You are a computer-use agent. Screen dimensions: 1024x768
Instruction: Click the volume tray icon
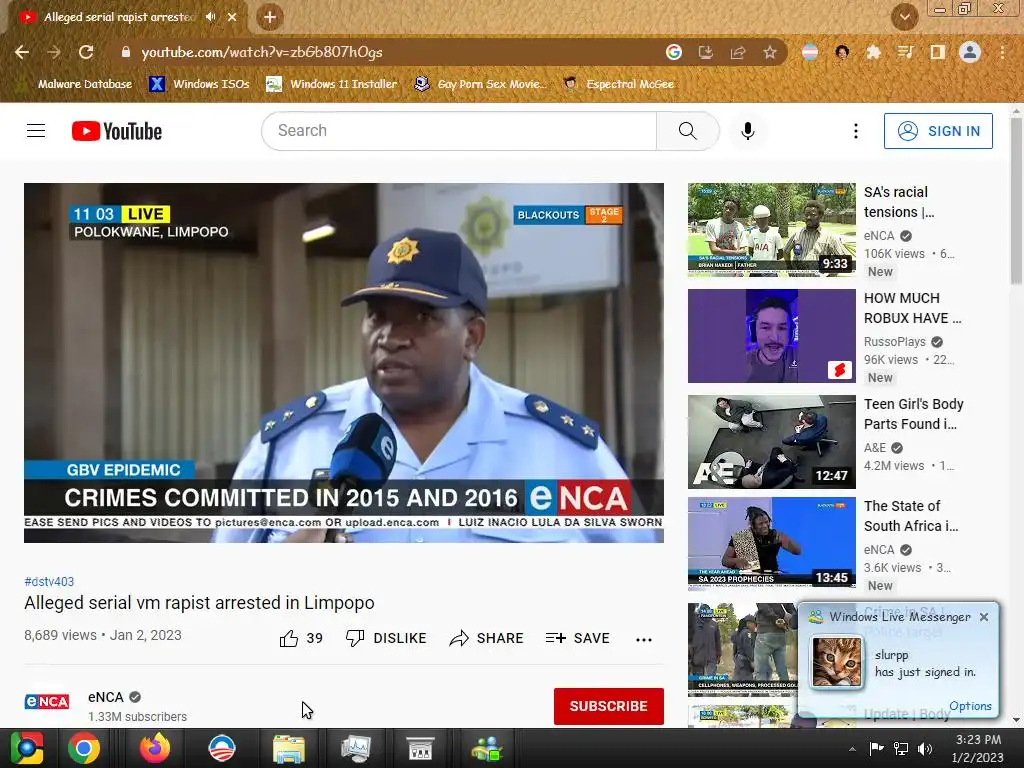925,749
